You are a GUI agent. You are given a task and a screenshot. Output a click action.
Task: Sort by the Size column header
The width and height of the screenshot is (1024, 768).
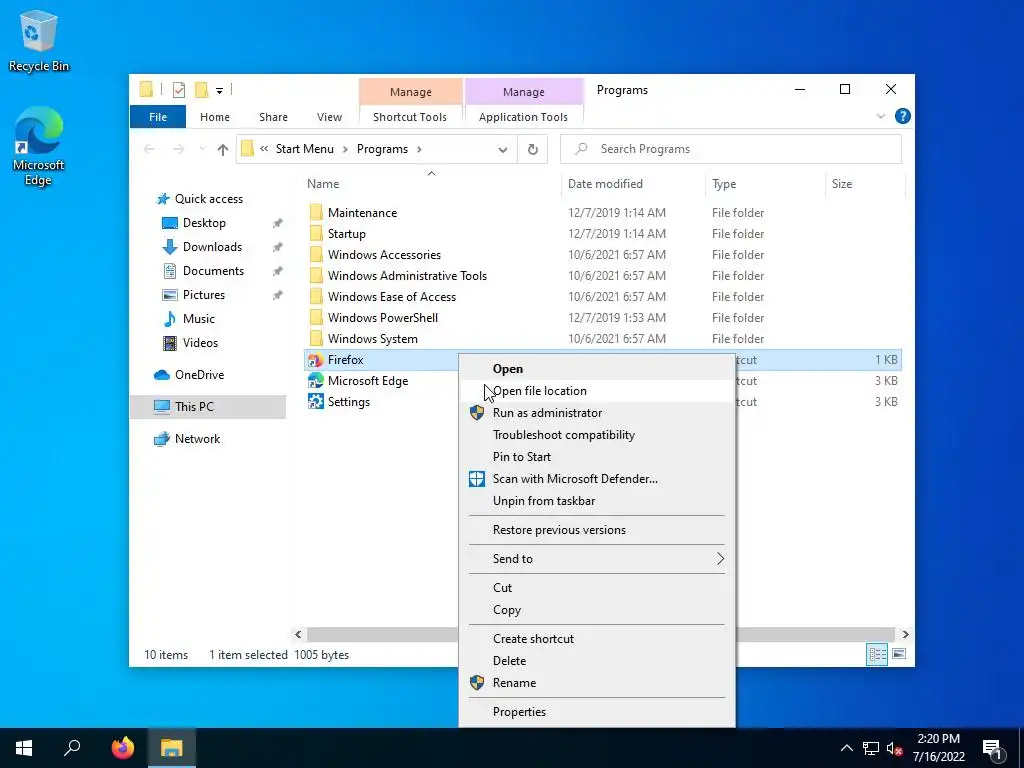(865, 184)
